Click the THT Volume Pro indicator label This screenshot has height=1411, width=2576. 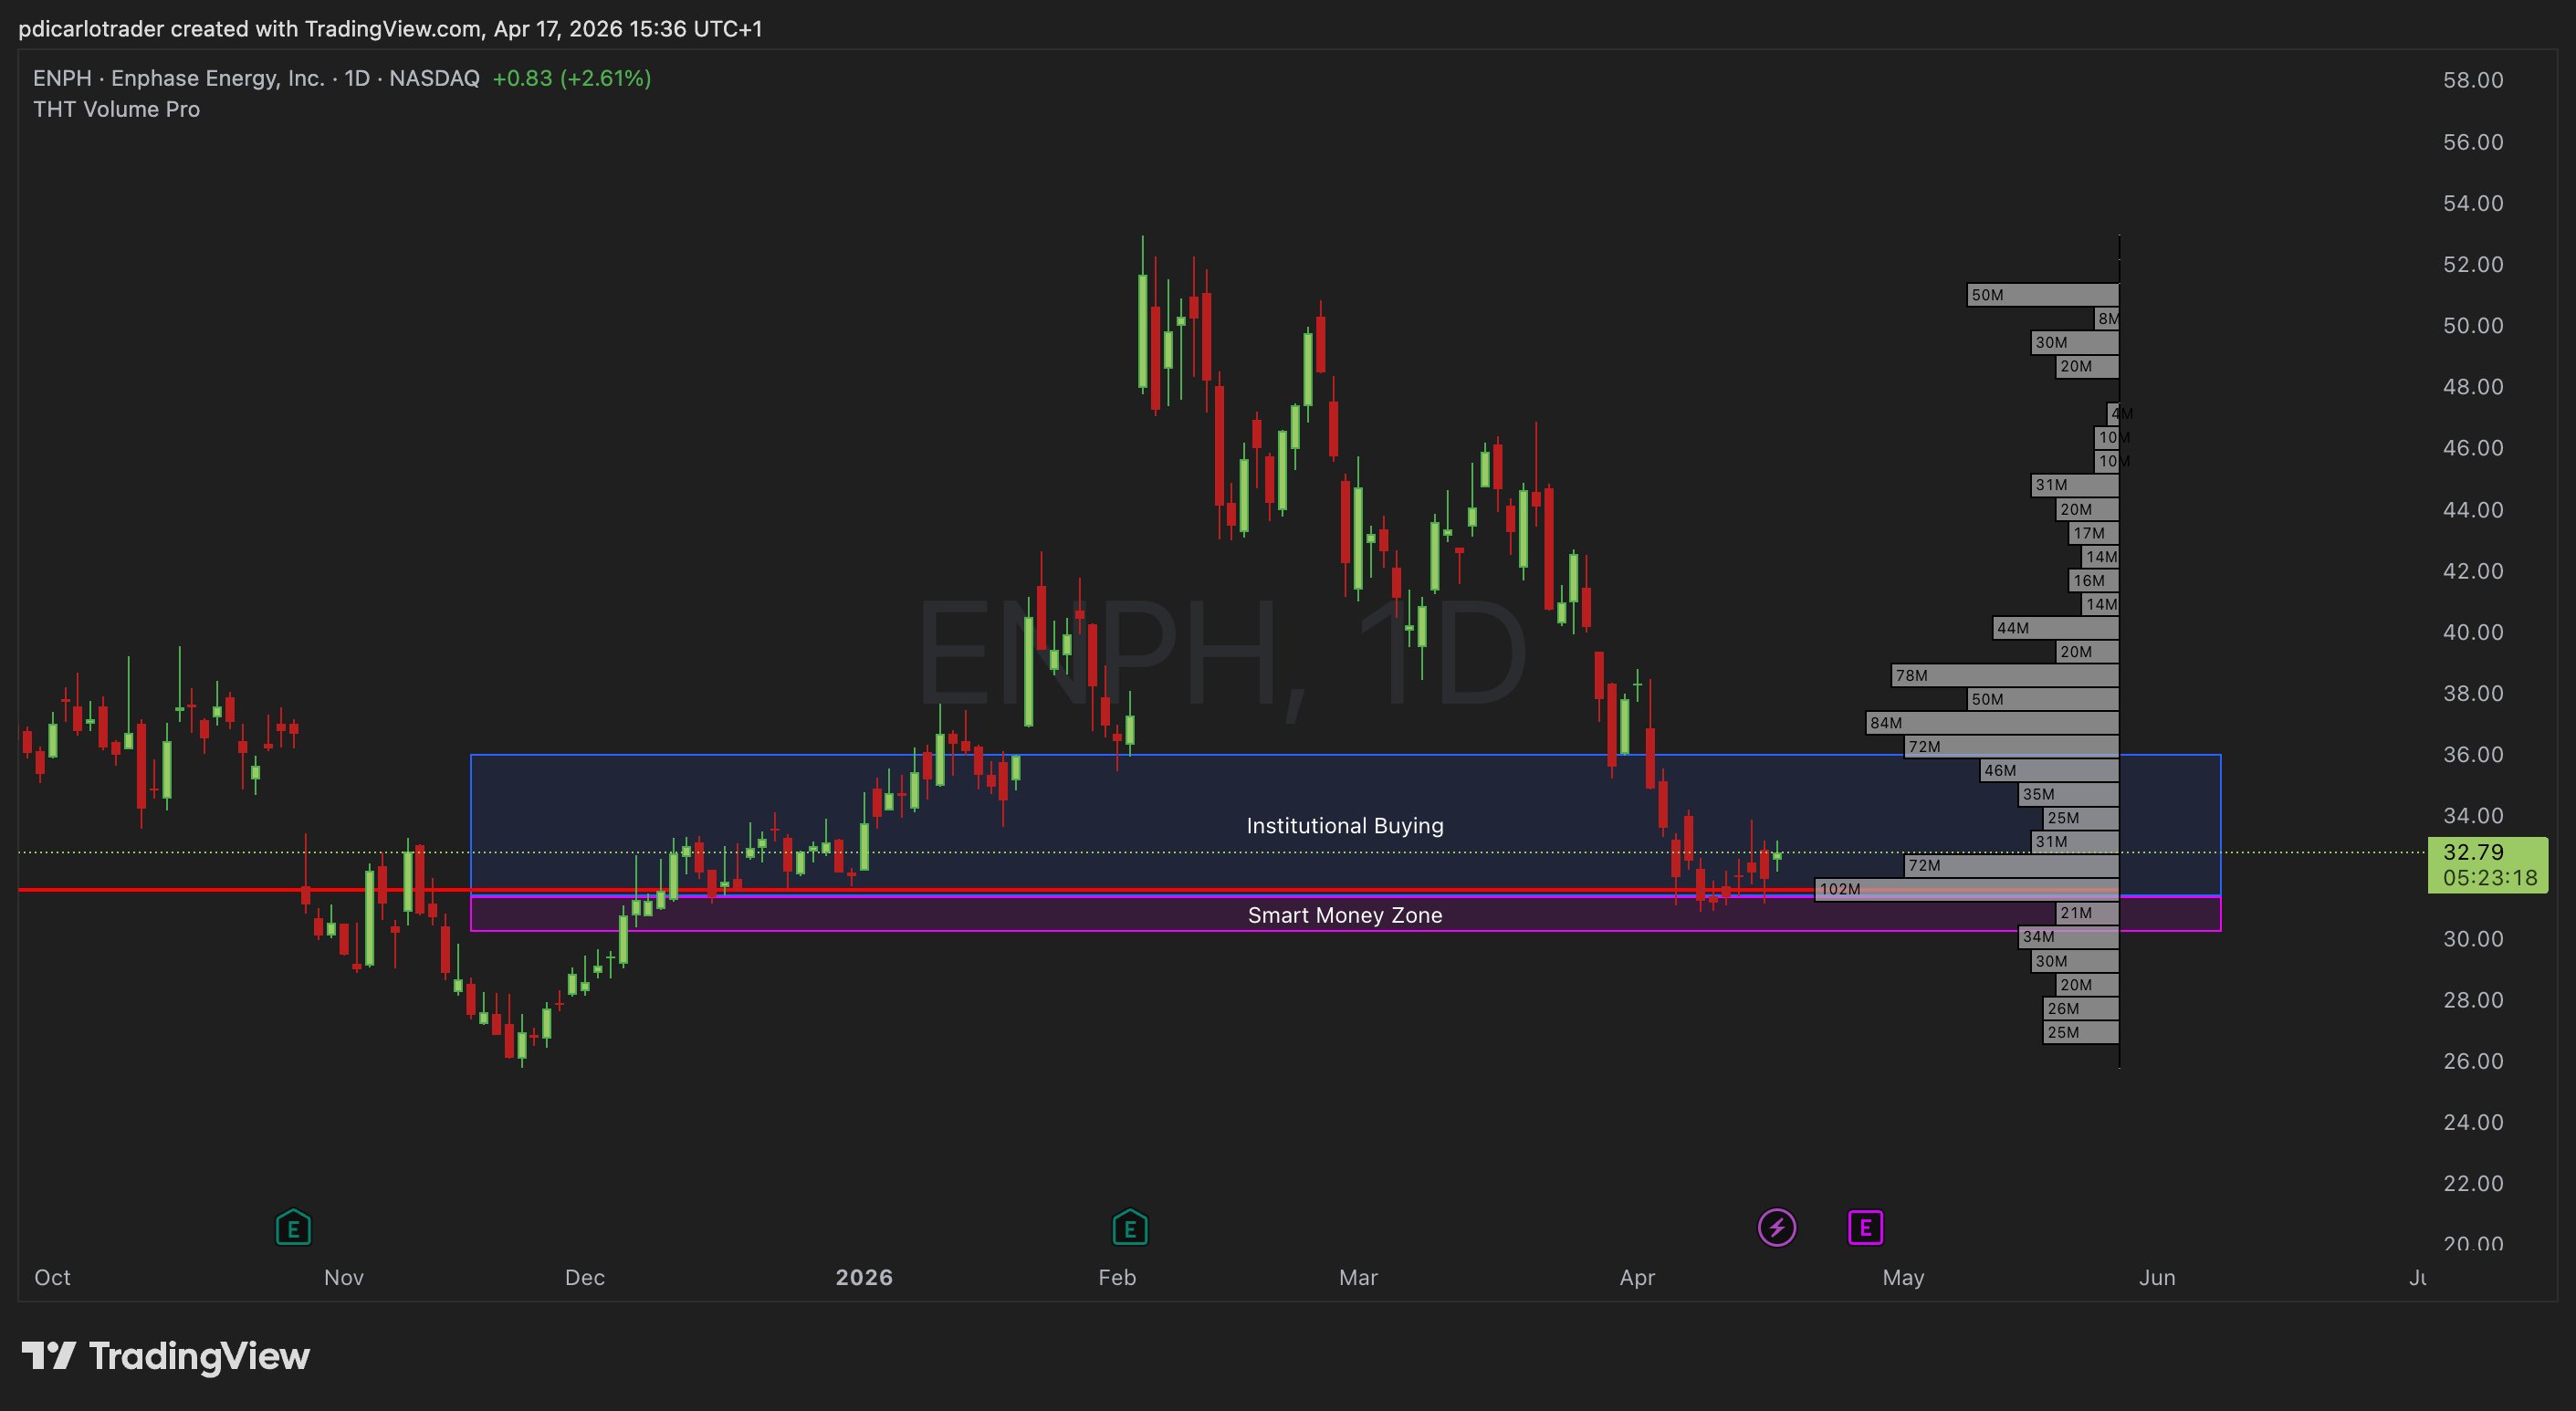(x=116, y=110)
